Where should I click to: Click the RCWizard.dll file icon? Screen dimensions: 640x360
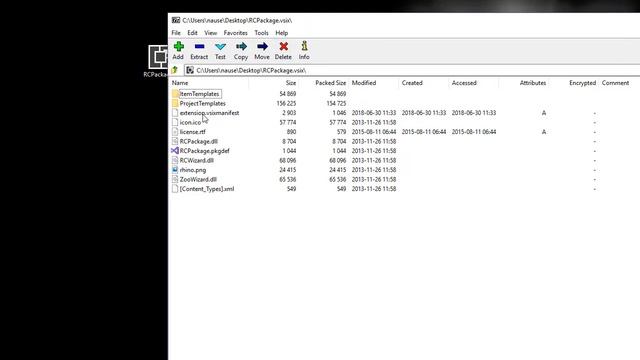click(175, 160)
